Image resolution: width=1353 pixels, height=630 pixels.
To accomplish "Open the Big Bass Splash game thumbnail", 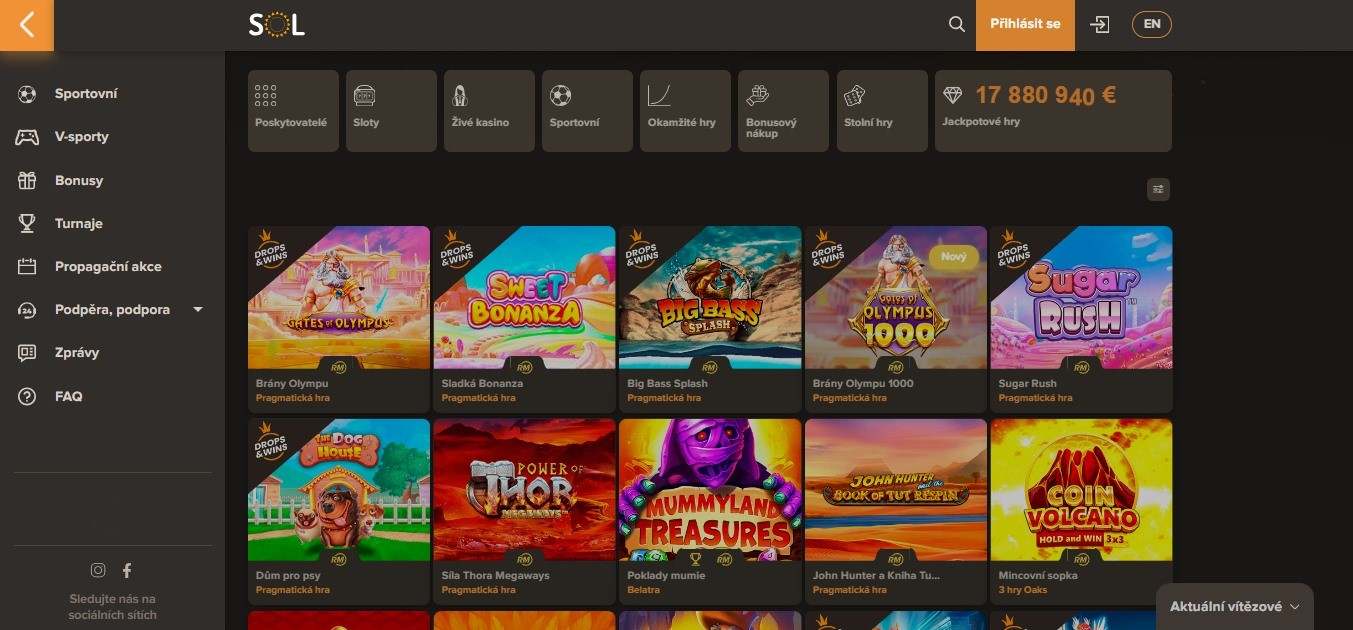I will click(710, 298).
